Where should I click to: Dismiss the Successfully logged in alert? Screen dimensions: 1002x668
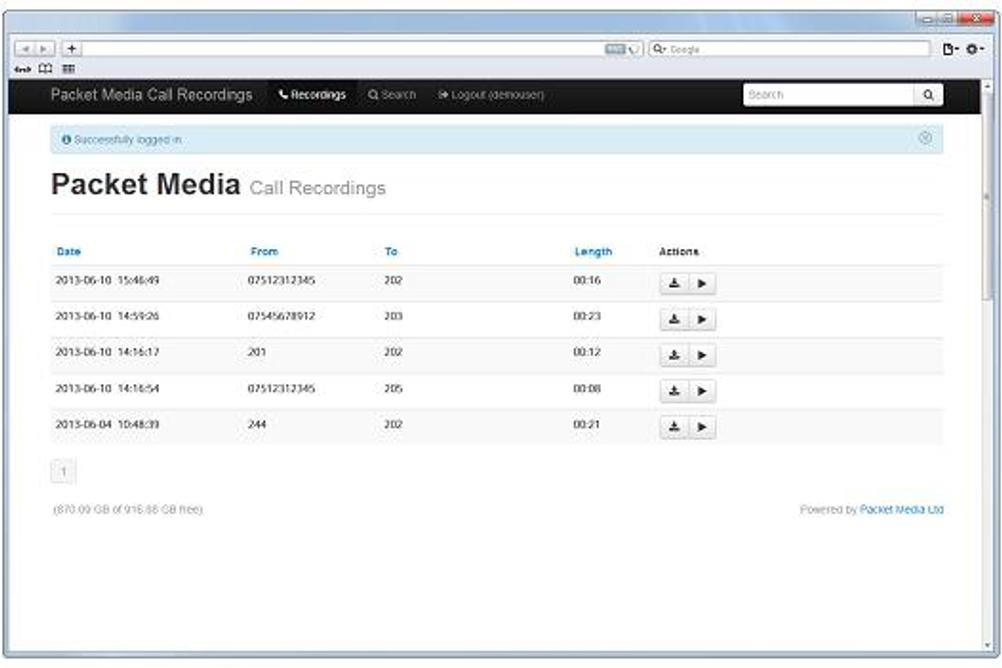point(925,138)
